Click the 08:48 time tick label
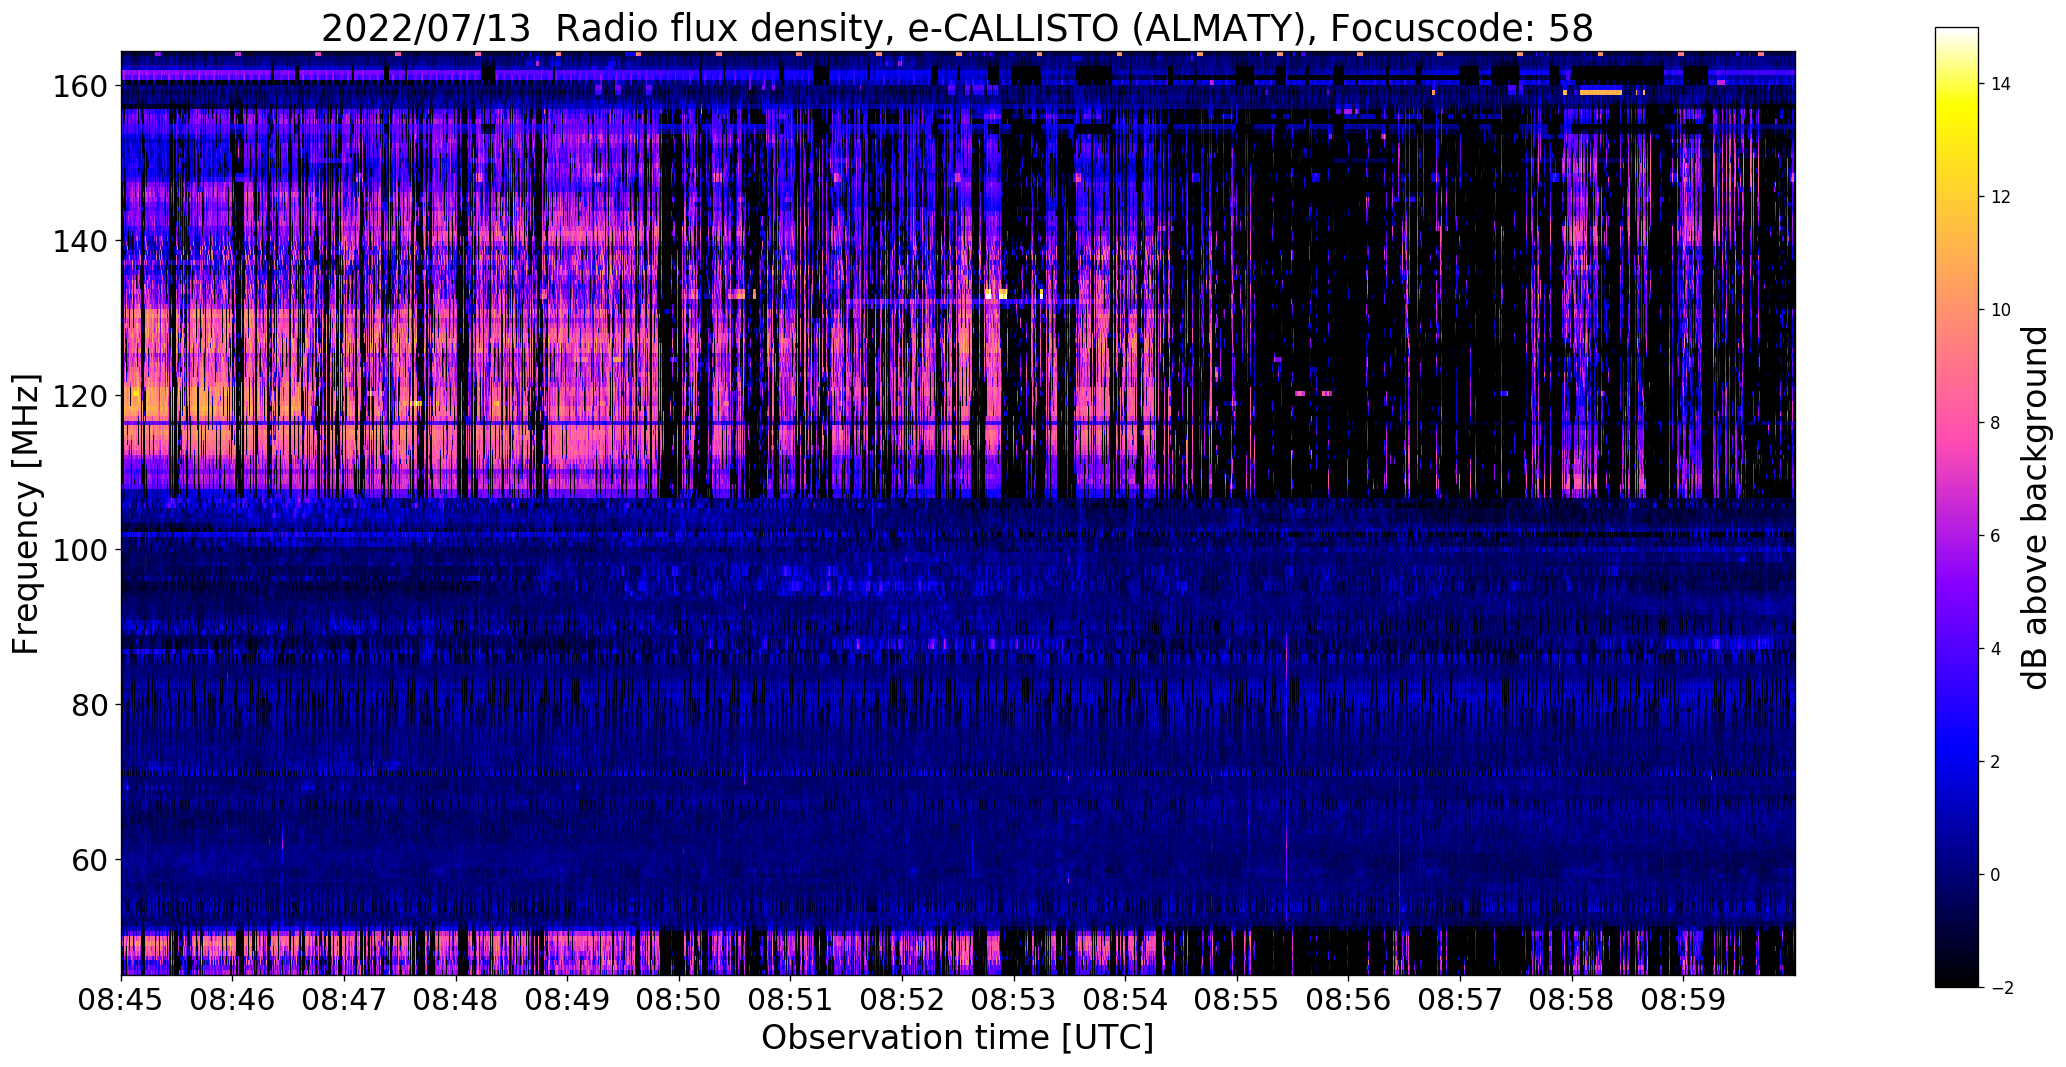The image size is (2066, 1067). (x=456, y=1001)
